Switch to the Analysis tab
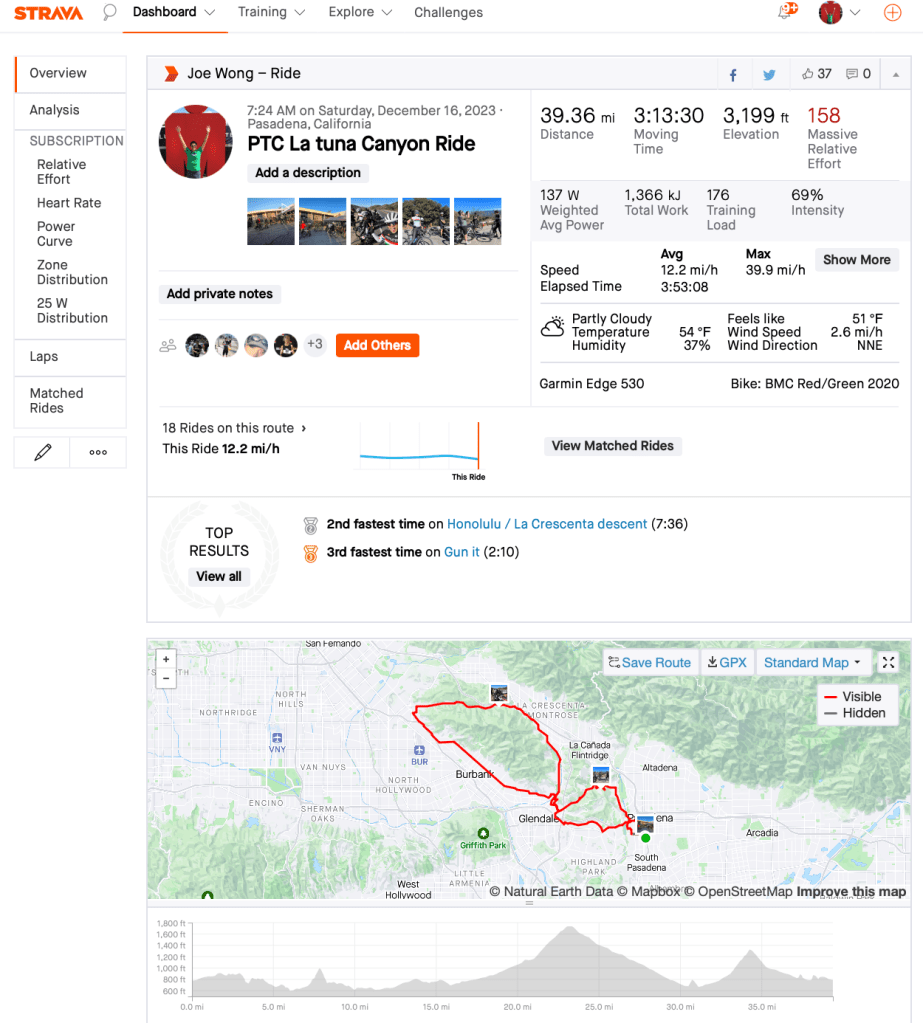This screenshot has height=1023, width=923. pyautogui.click(x=54, y=110)
